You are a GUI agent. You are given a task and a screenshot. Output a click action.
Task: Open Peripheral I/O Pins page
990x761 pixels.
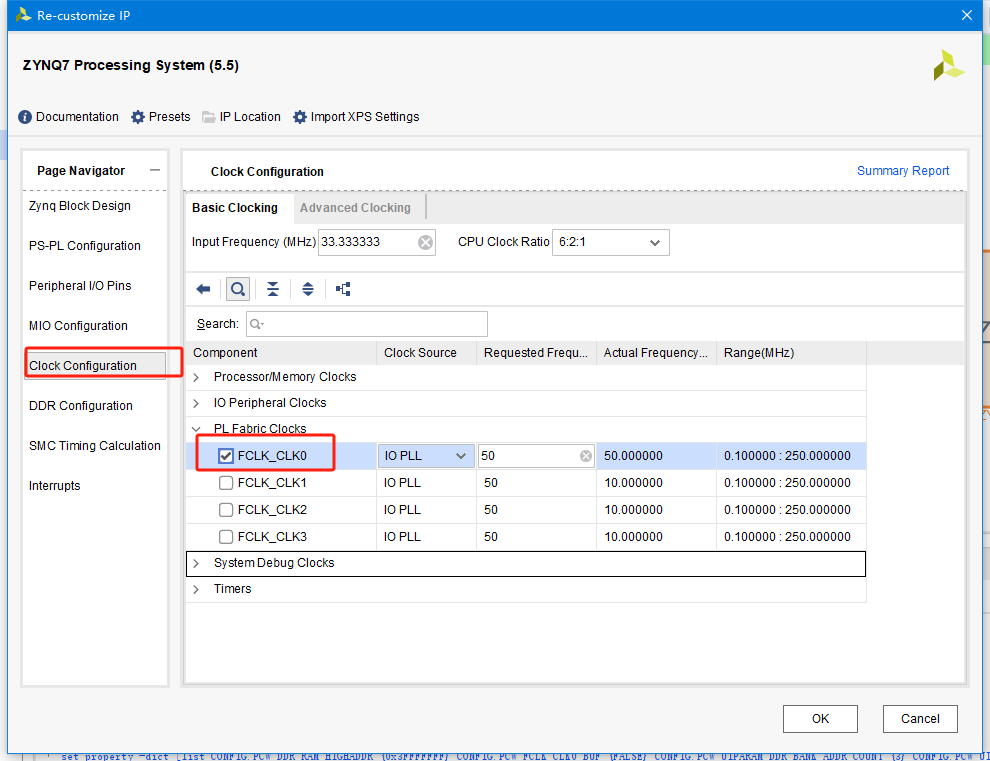(80, 285)
